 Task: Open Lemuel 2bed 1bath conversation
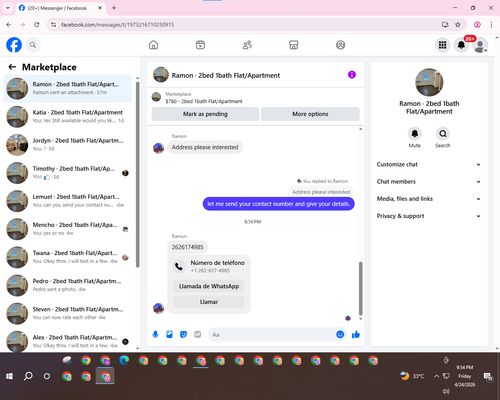pos(67,201)
